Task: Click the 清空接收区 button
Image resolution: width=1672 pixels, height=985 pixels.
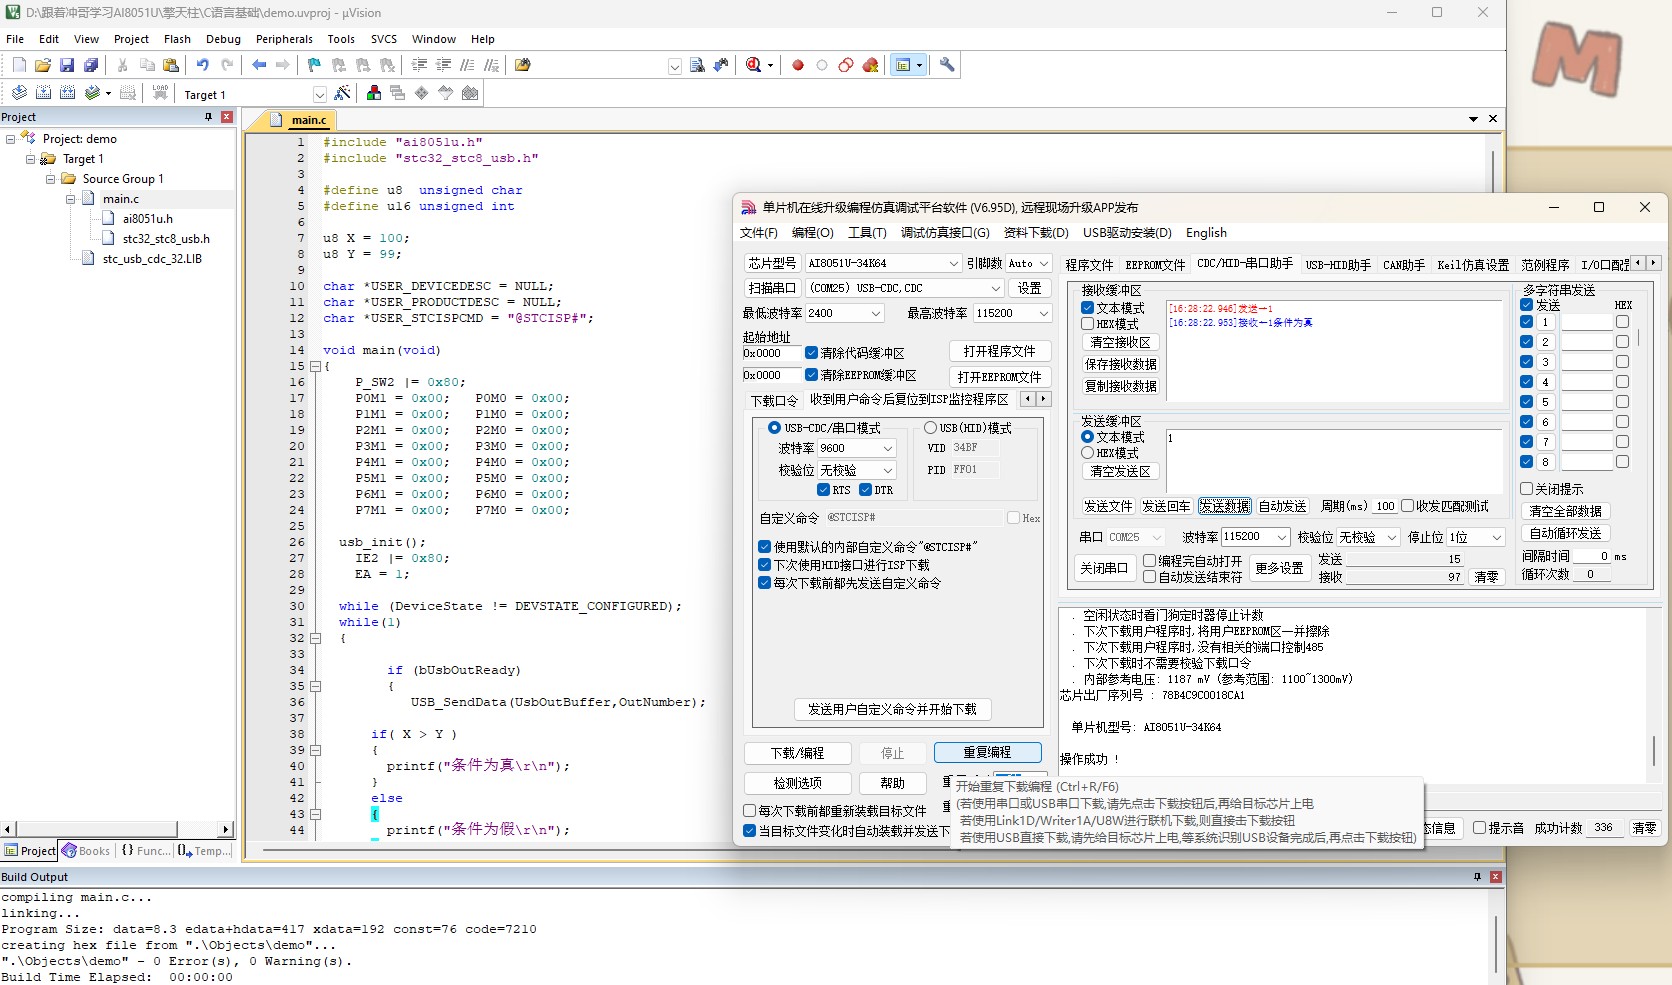Action: pyautogui.click(x=1120, y=342)
